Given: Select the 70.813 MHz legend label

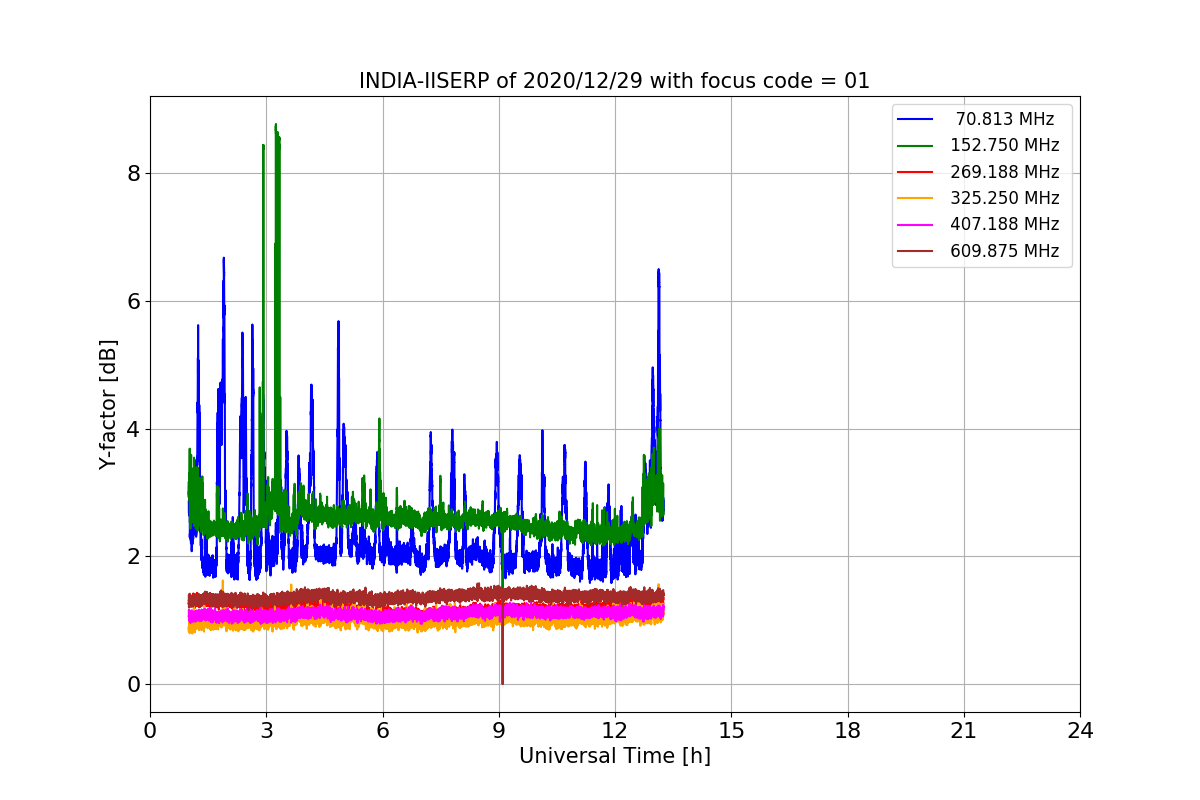Looking at the screenshot, I should 1005,119.
